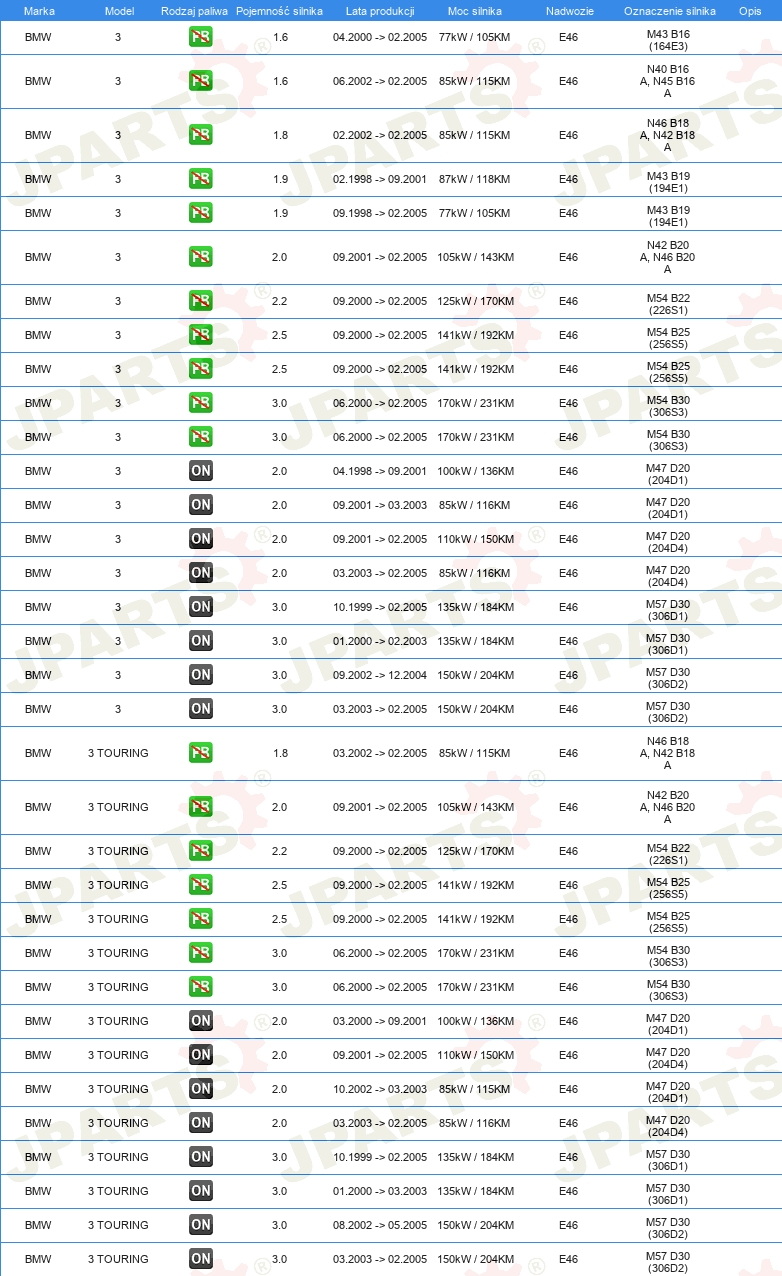
Task: Select the 06.2002 -> 02.2005 production date cell
Action: [x=380, y=81]
